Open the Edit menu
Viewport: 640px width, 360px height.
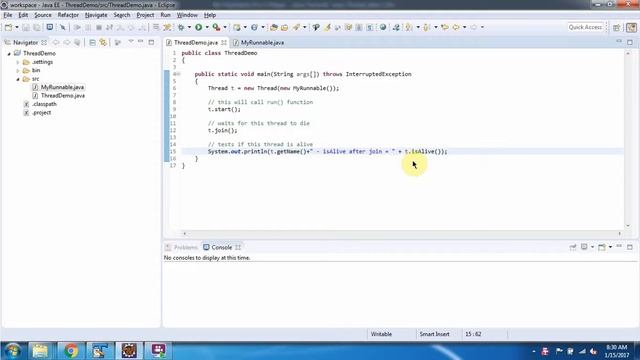(x=23, y=15)
